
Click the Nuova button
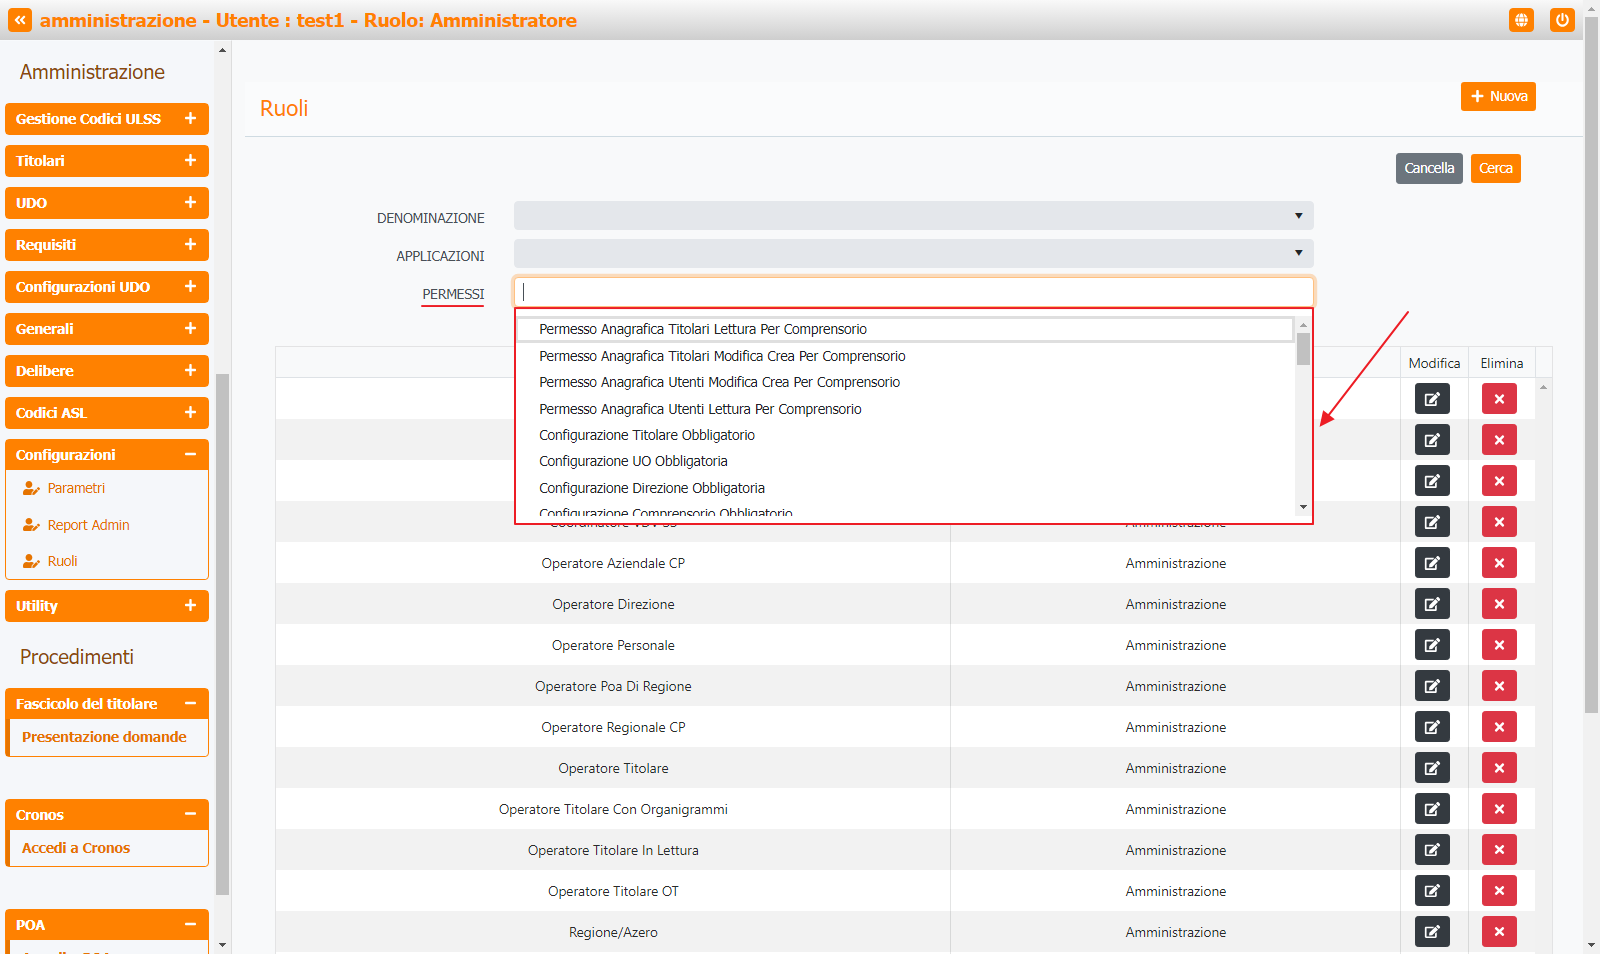[x=1498, y=96]
